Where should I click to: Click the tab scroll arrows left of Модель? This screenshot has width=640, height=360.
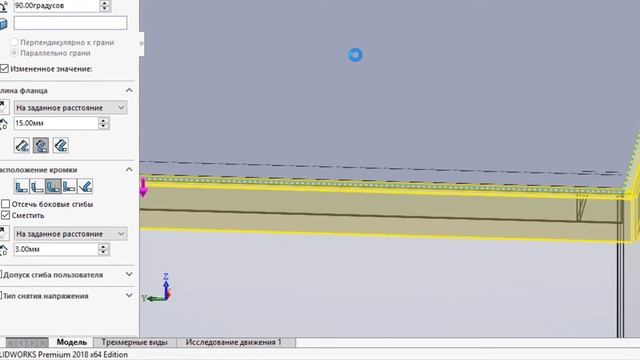(x=27, y=342)
